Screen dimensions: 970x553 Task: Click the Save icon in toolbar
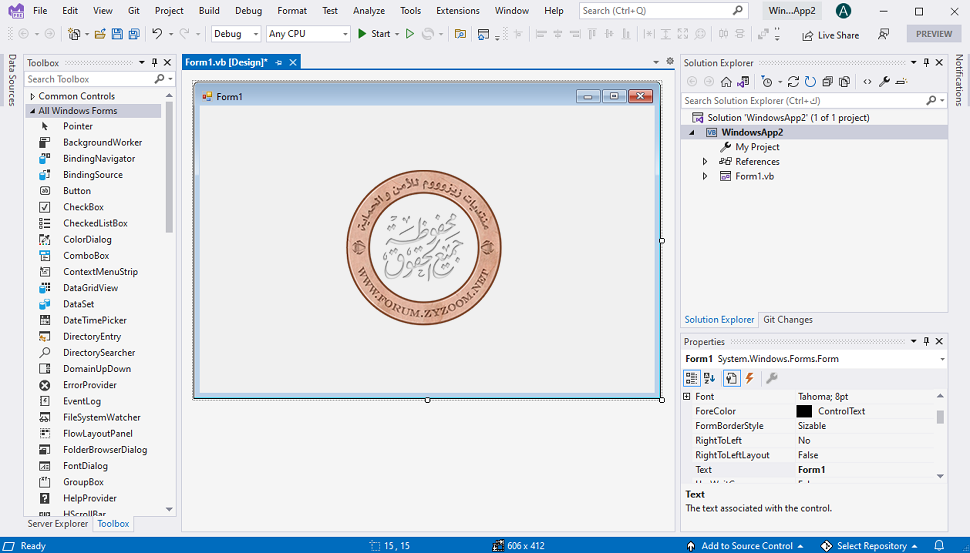[117, 34]
